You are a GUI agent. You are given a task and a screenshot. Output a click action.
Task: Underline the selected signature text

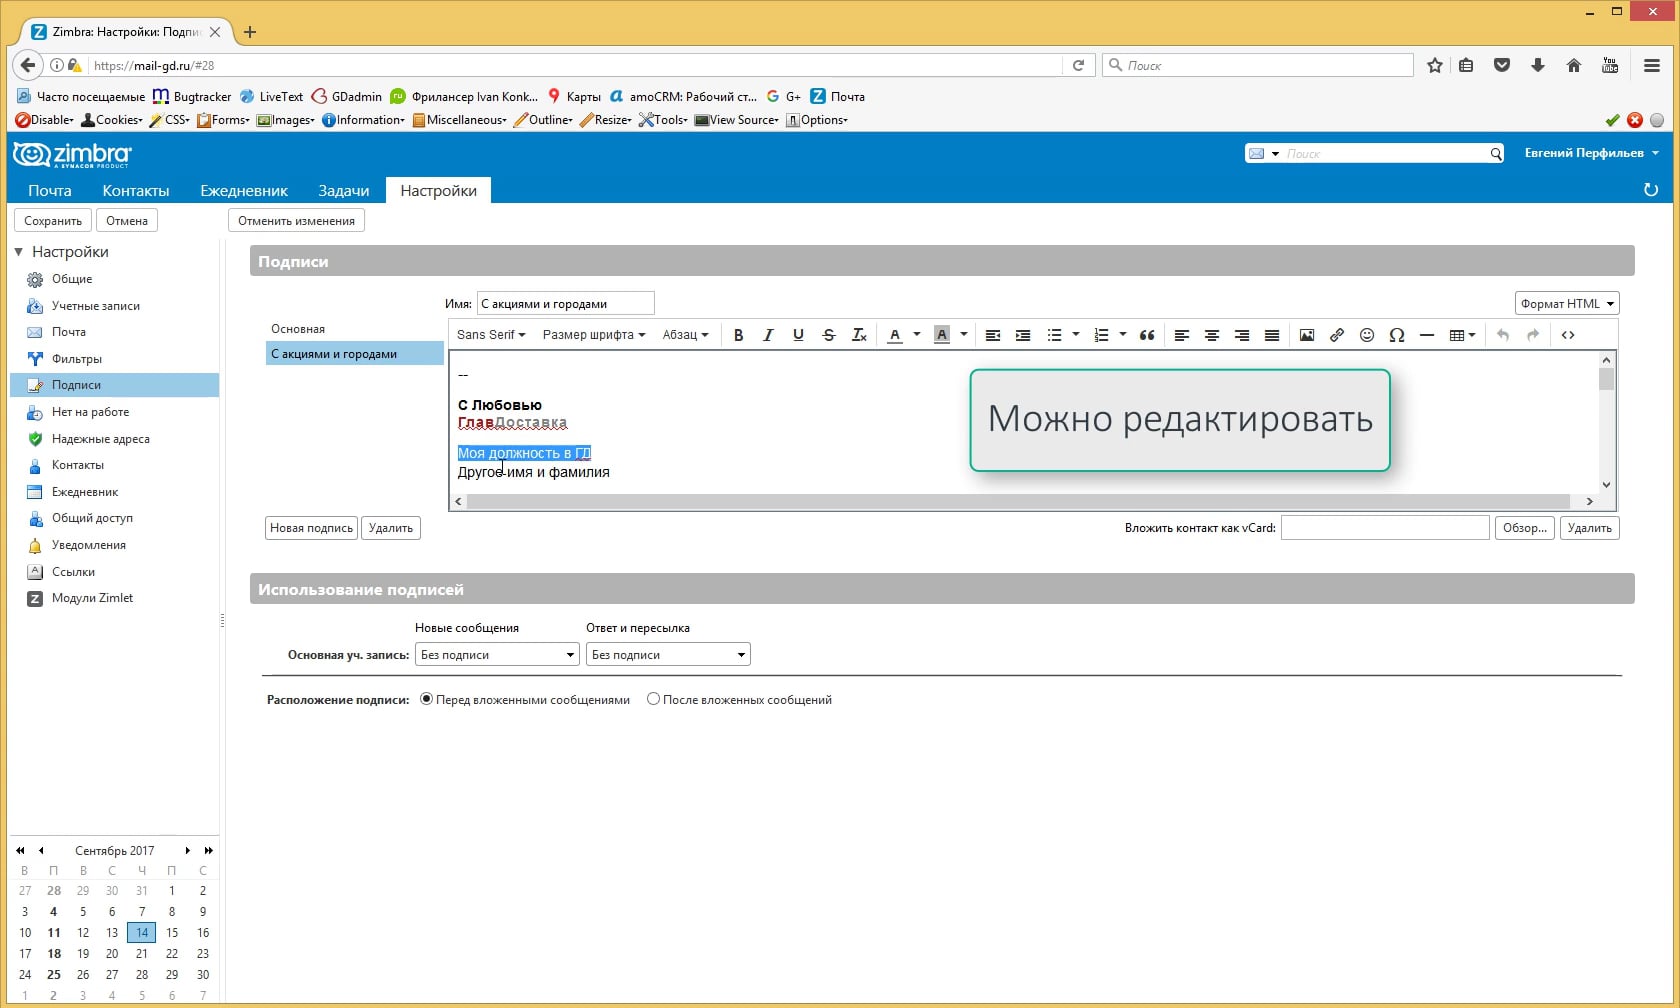coord(798,335)
